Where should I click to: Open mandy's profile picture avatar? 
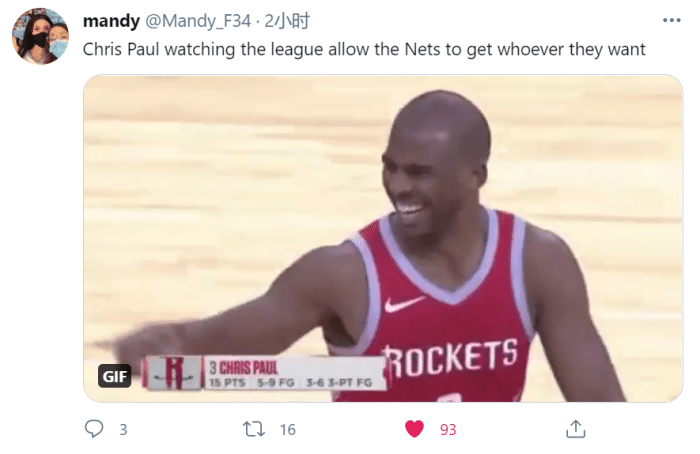[x=40, y=36]
